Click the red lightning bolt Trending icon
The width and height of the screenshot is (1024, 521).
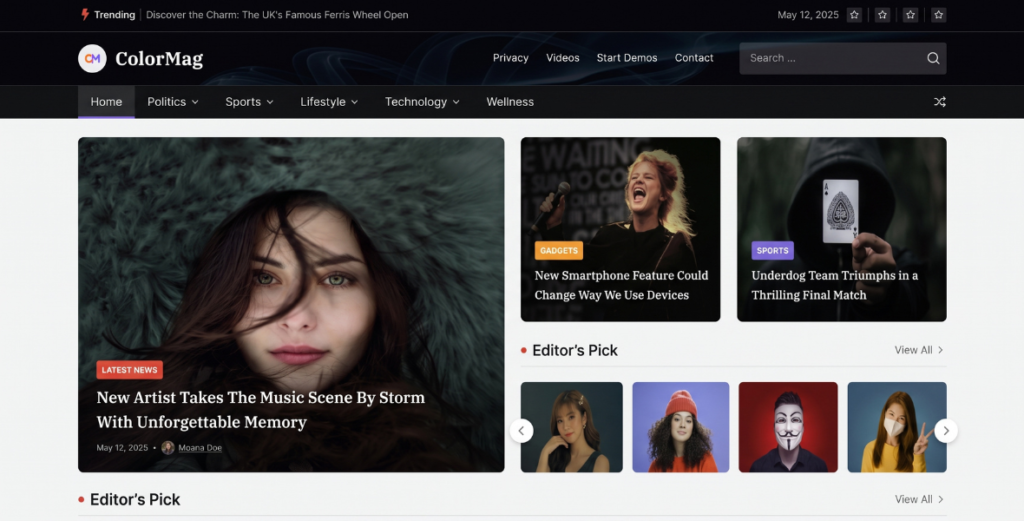click(85, 14)
